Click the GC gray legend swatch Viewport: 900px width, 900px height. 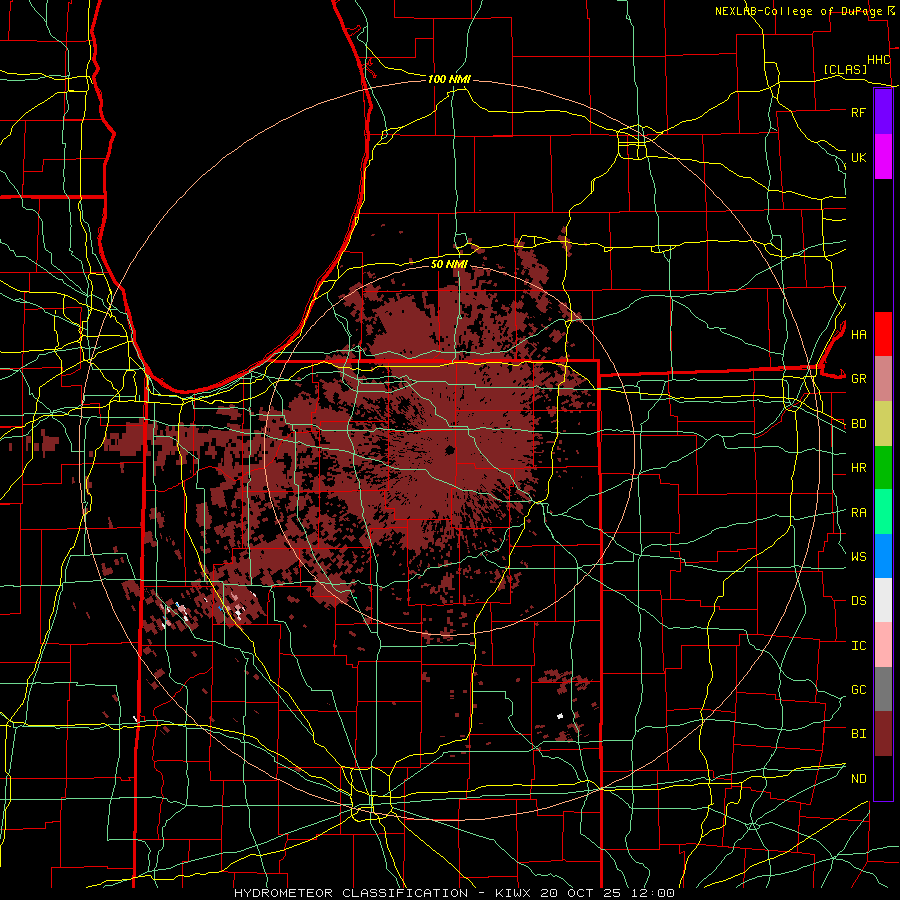tap(883, 689)
